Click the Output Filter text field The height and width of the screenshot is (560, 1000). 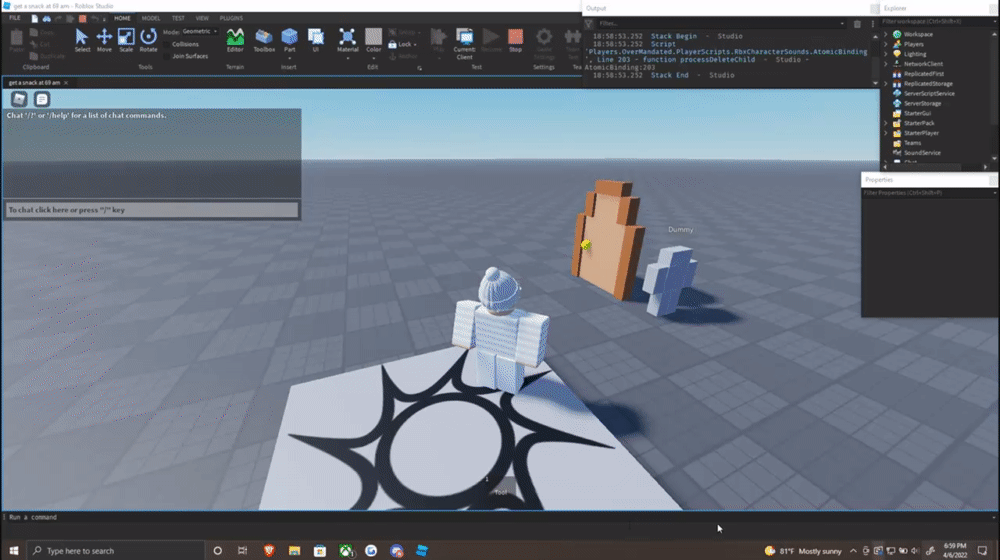[x=721, y=24]
